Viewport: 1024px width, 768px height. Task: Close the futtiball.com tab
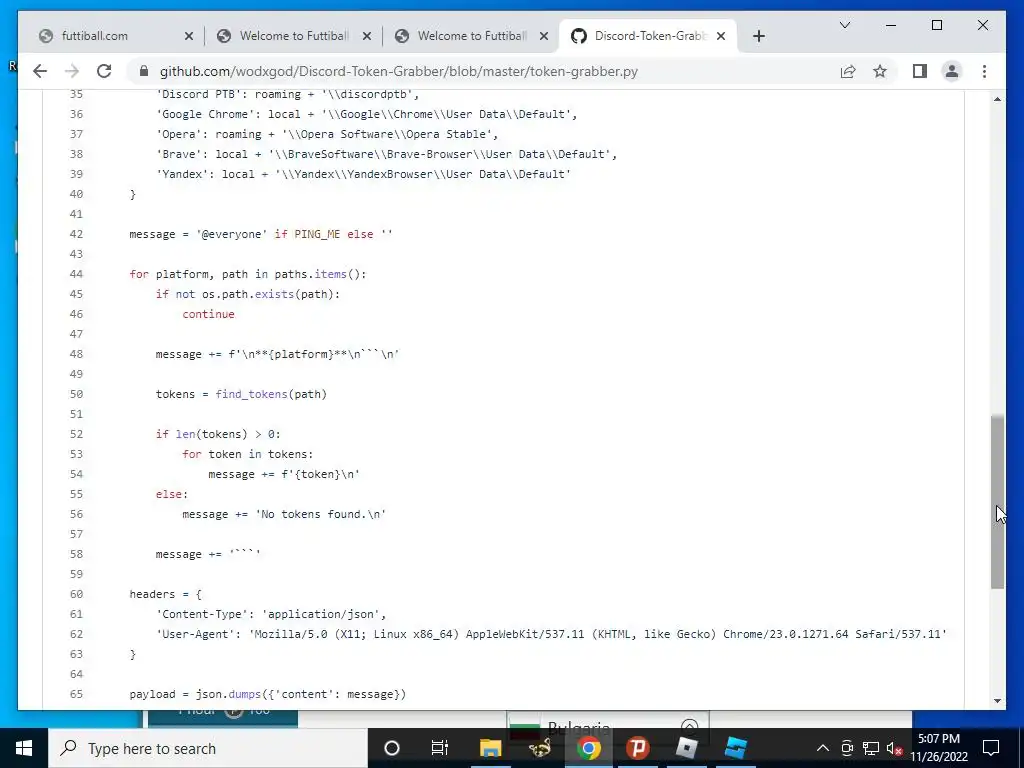pos(189,36)
